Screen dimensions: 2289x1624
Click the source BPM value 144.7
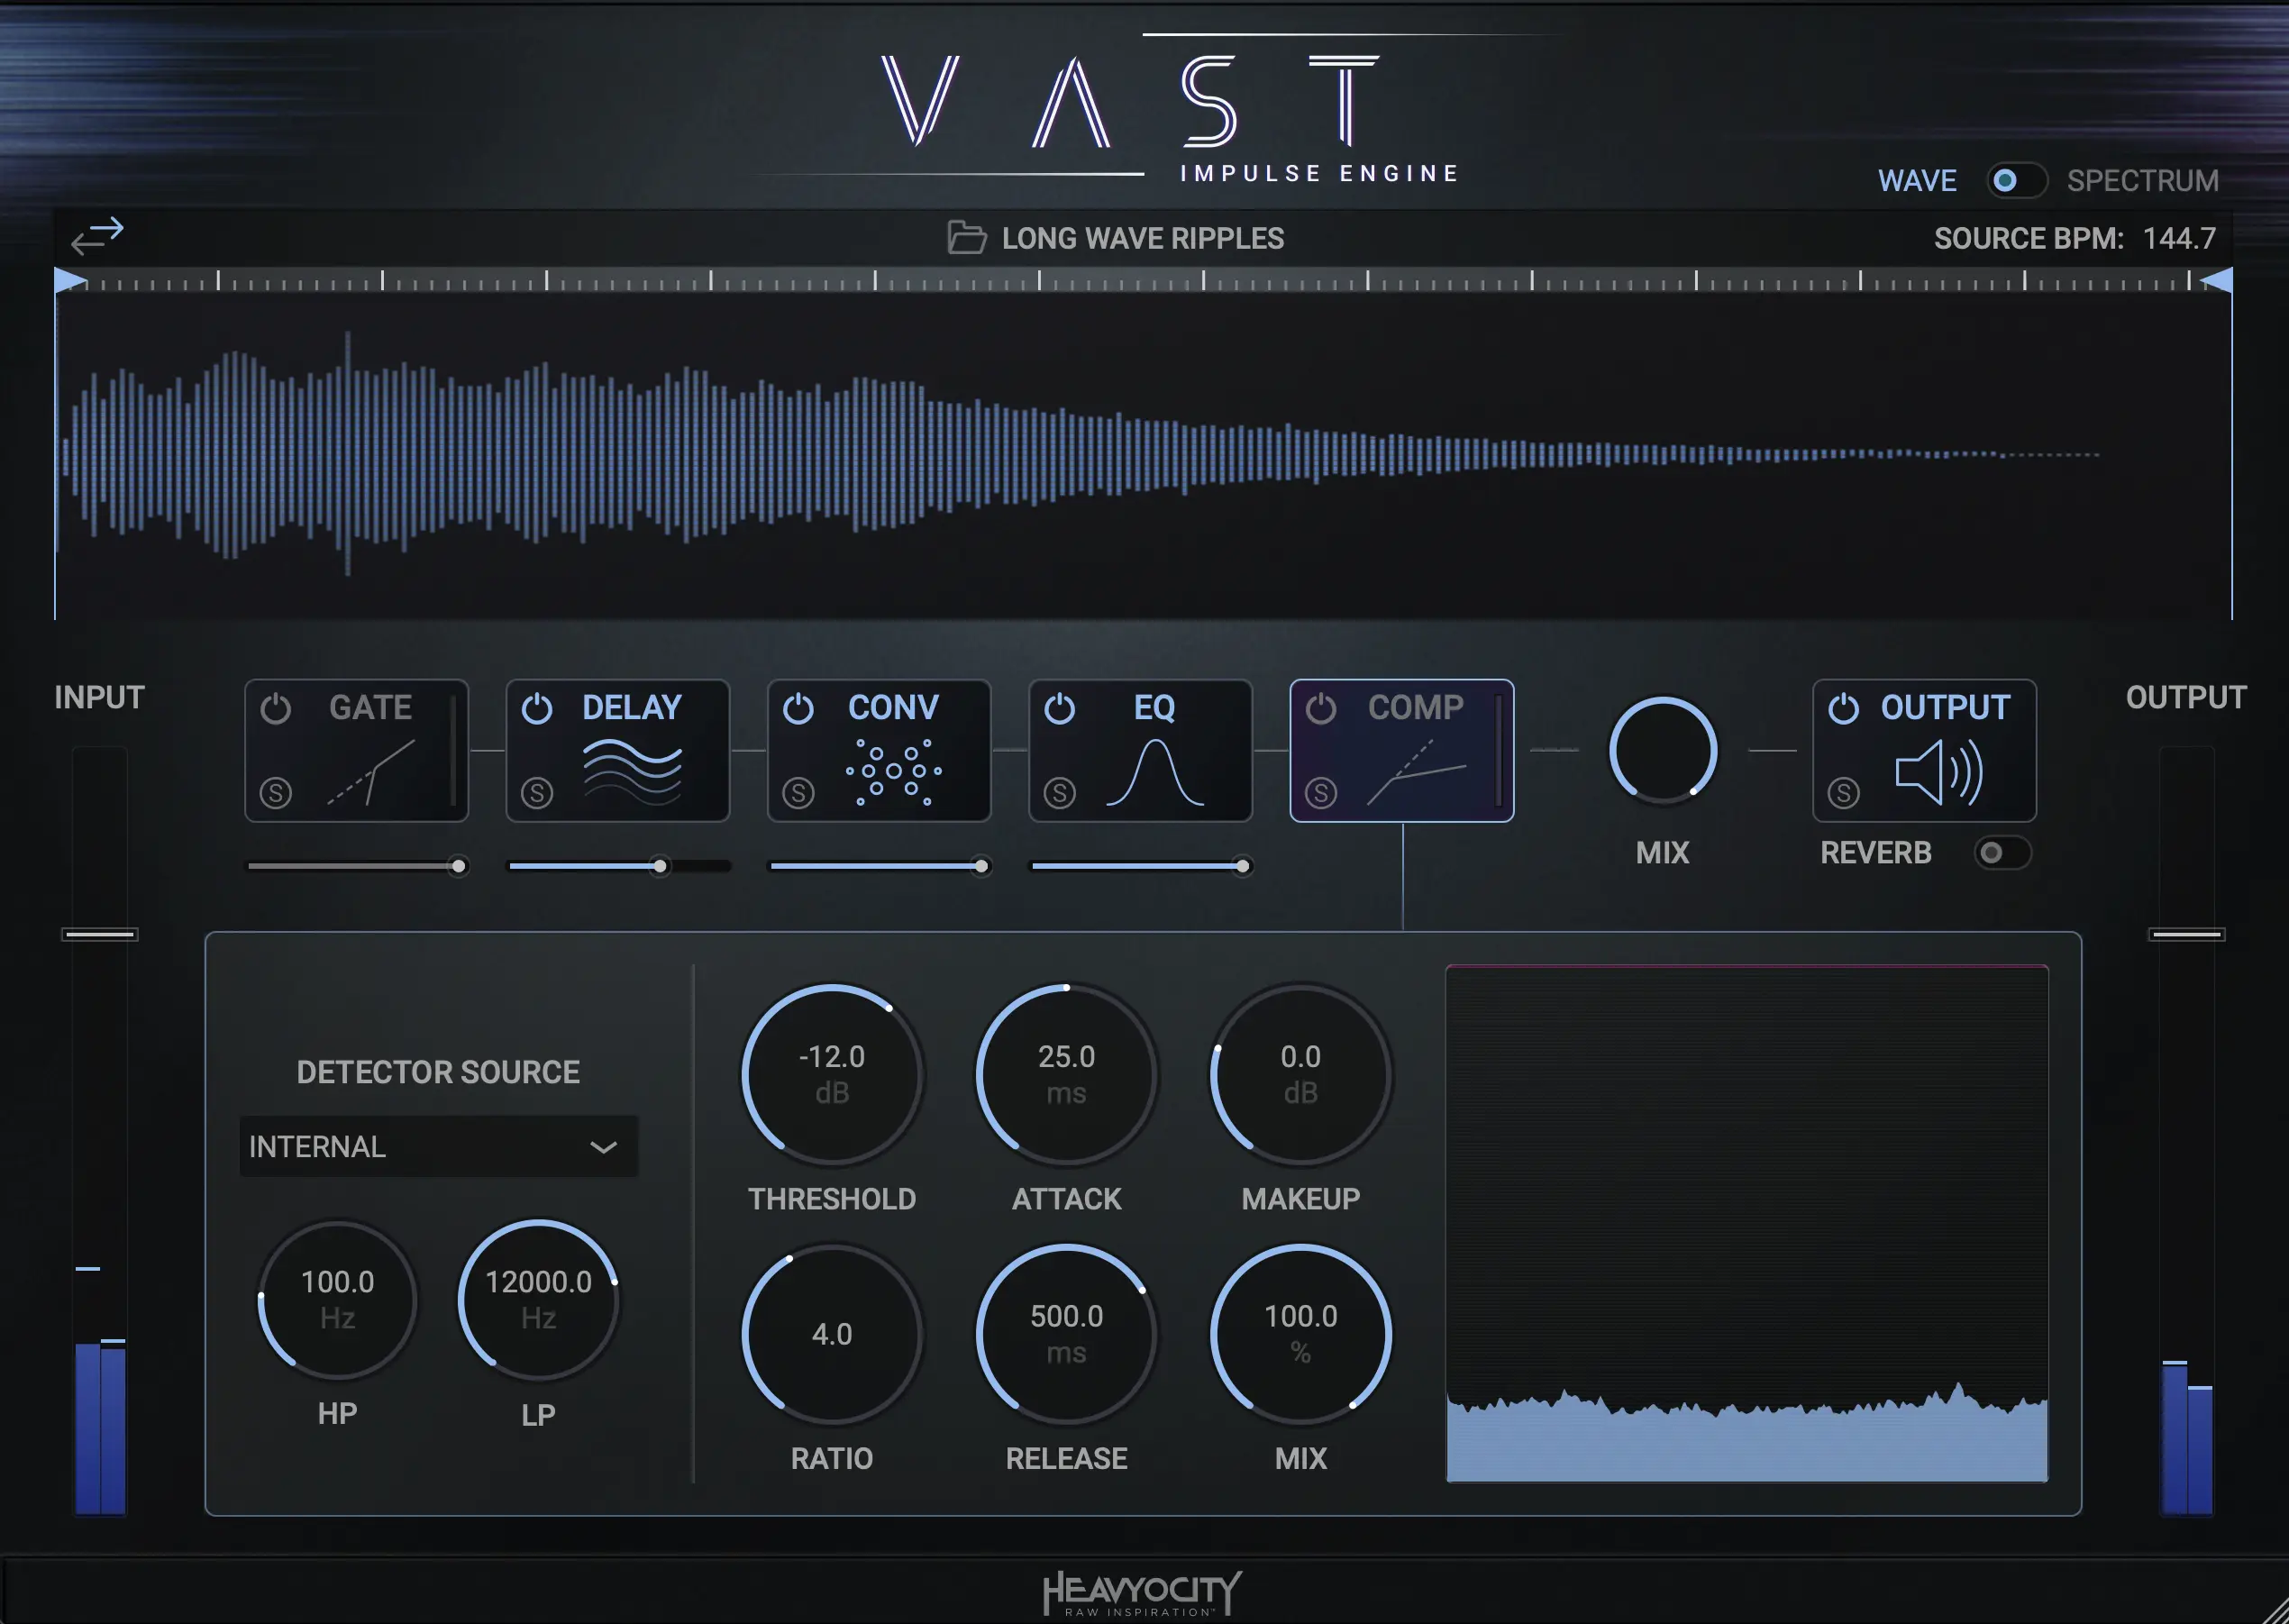pyautogui.click(x=2179, y=238)
